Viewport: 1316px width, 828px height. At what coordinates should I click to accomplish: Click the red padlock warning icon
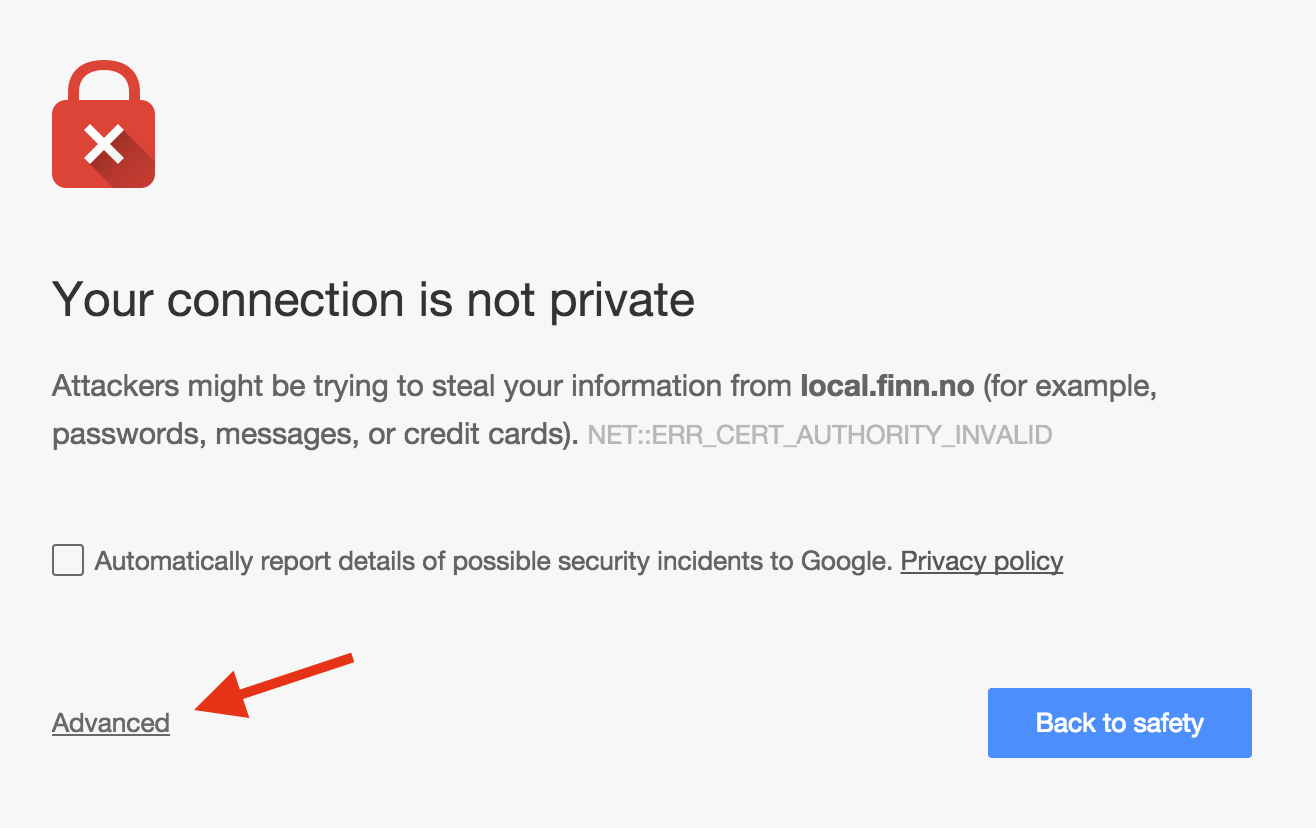(x=103, y=124)
